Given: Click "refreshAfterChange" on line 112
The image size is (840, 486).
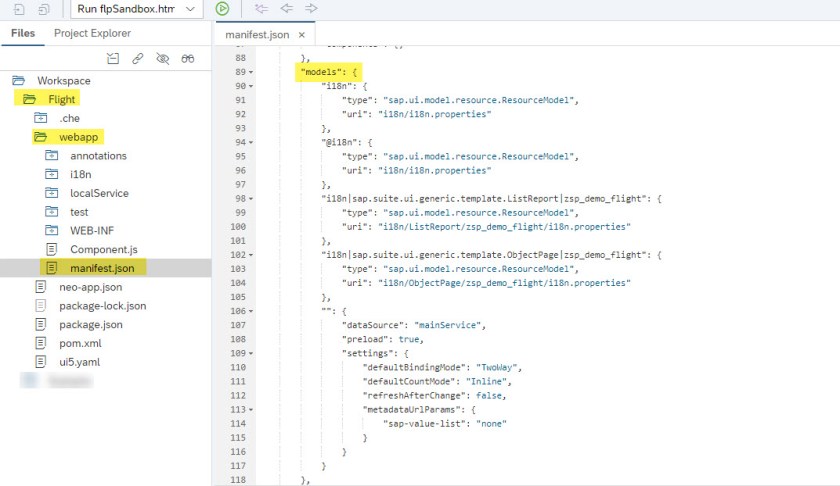Looking at the screenshot, I should (x=414, y=395).
